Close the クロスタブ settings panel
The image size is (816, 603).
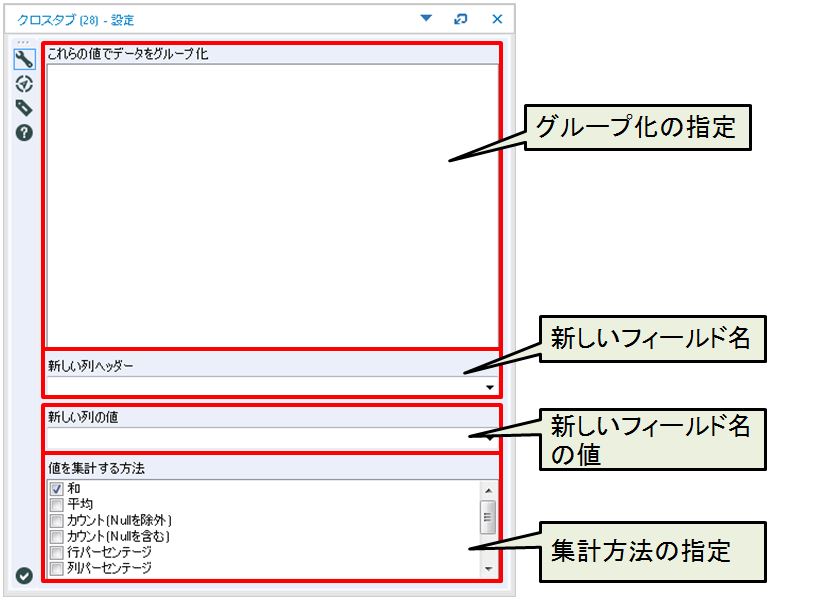tap(497, 19)
